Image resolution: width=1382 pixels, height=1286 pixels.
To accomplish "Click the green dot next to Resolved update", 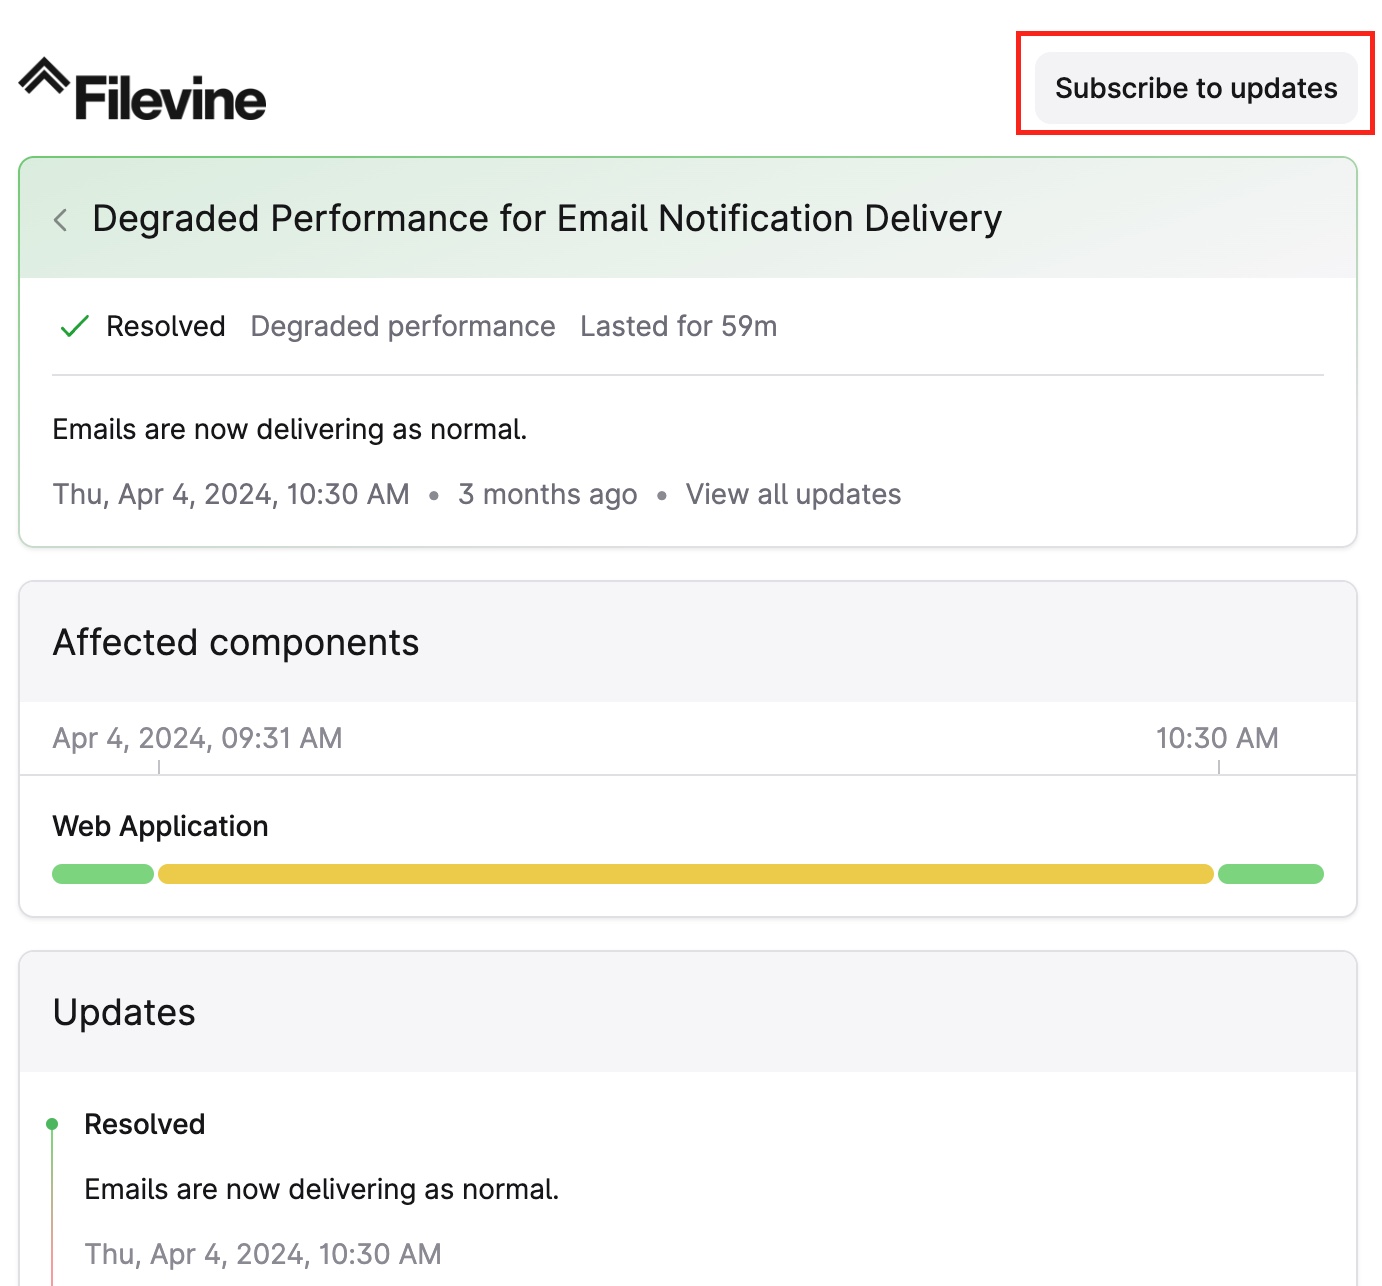I will [52, 1124].
